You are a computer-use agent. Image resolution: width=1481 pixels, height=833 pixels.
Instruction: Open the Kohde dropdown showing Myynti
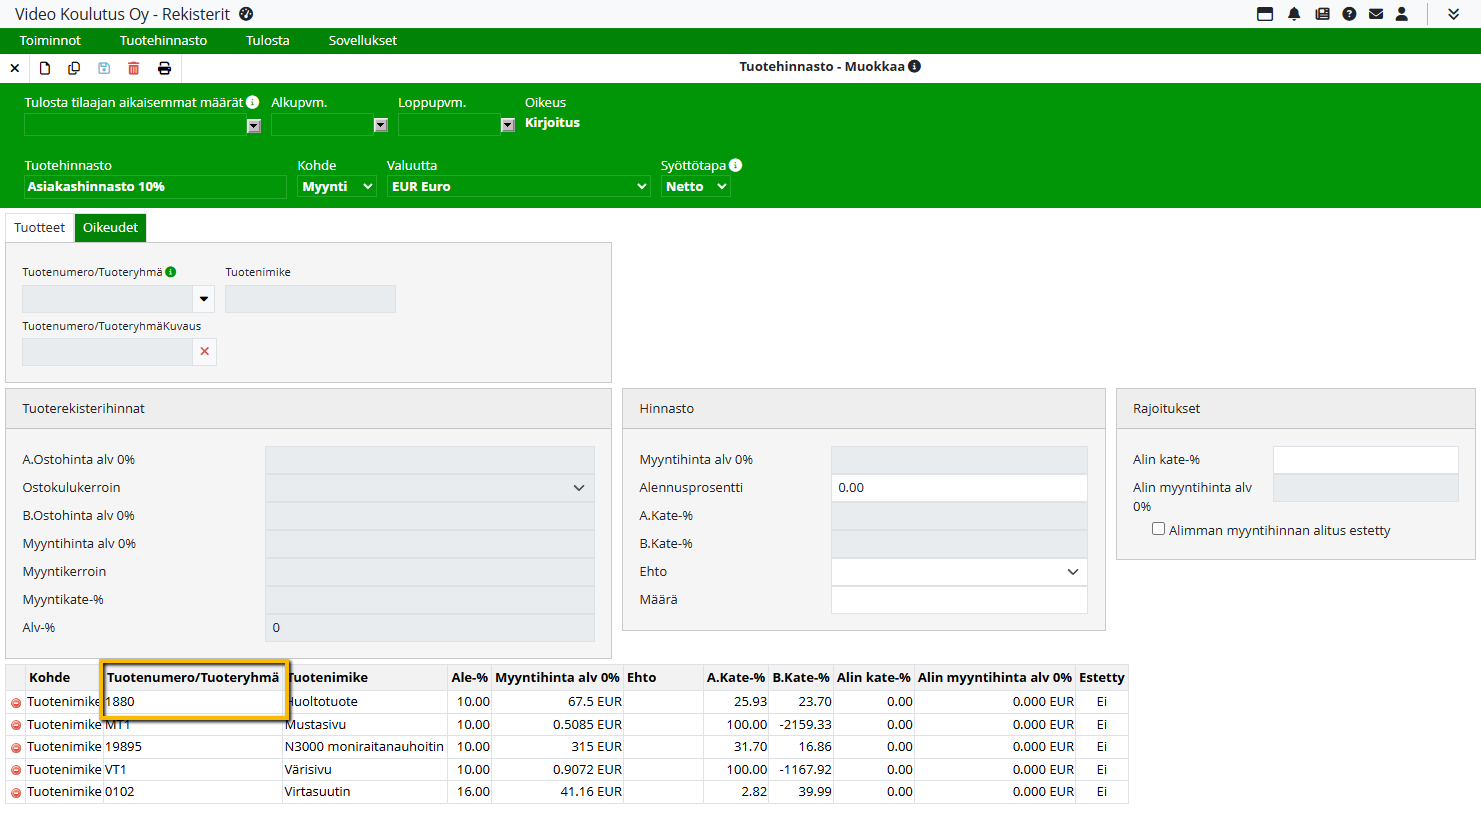point(337,187)
